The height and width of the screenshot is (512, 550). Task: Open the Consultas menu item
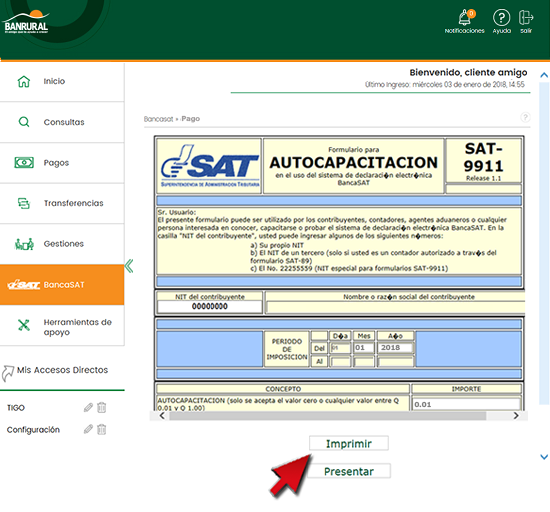[62, 122]
